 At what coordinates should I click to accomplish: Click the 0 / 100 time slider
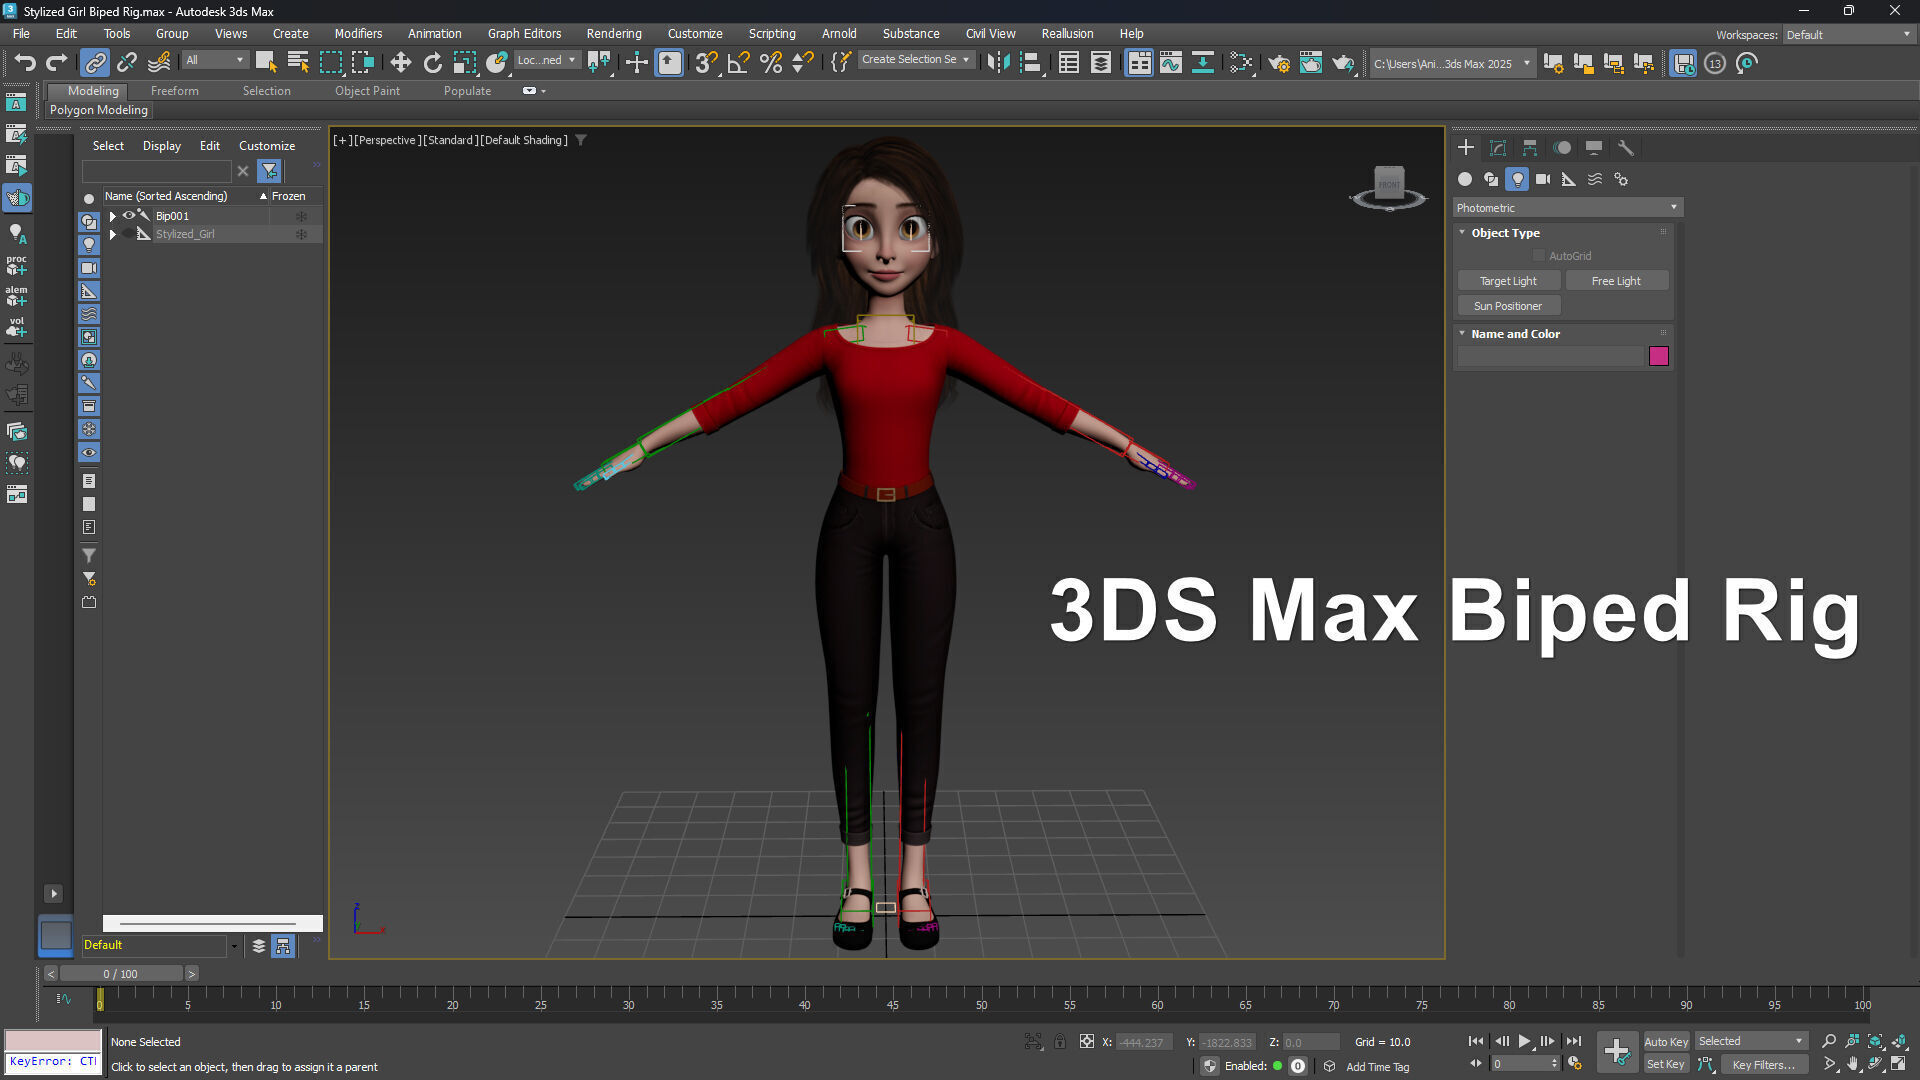pyautogui.click(x=121, y=974)
